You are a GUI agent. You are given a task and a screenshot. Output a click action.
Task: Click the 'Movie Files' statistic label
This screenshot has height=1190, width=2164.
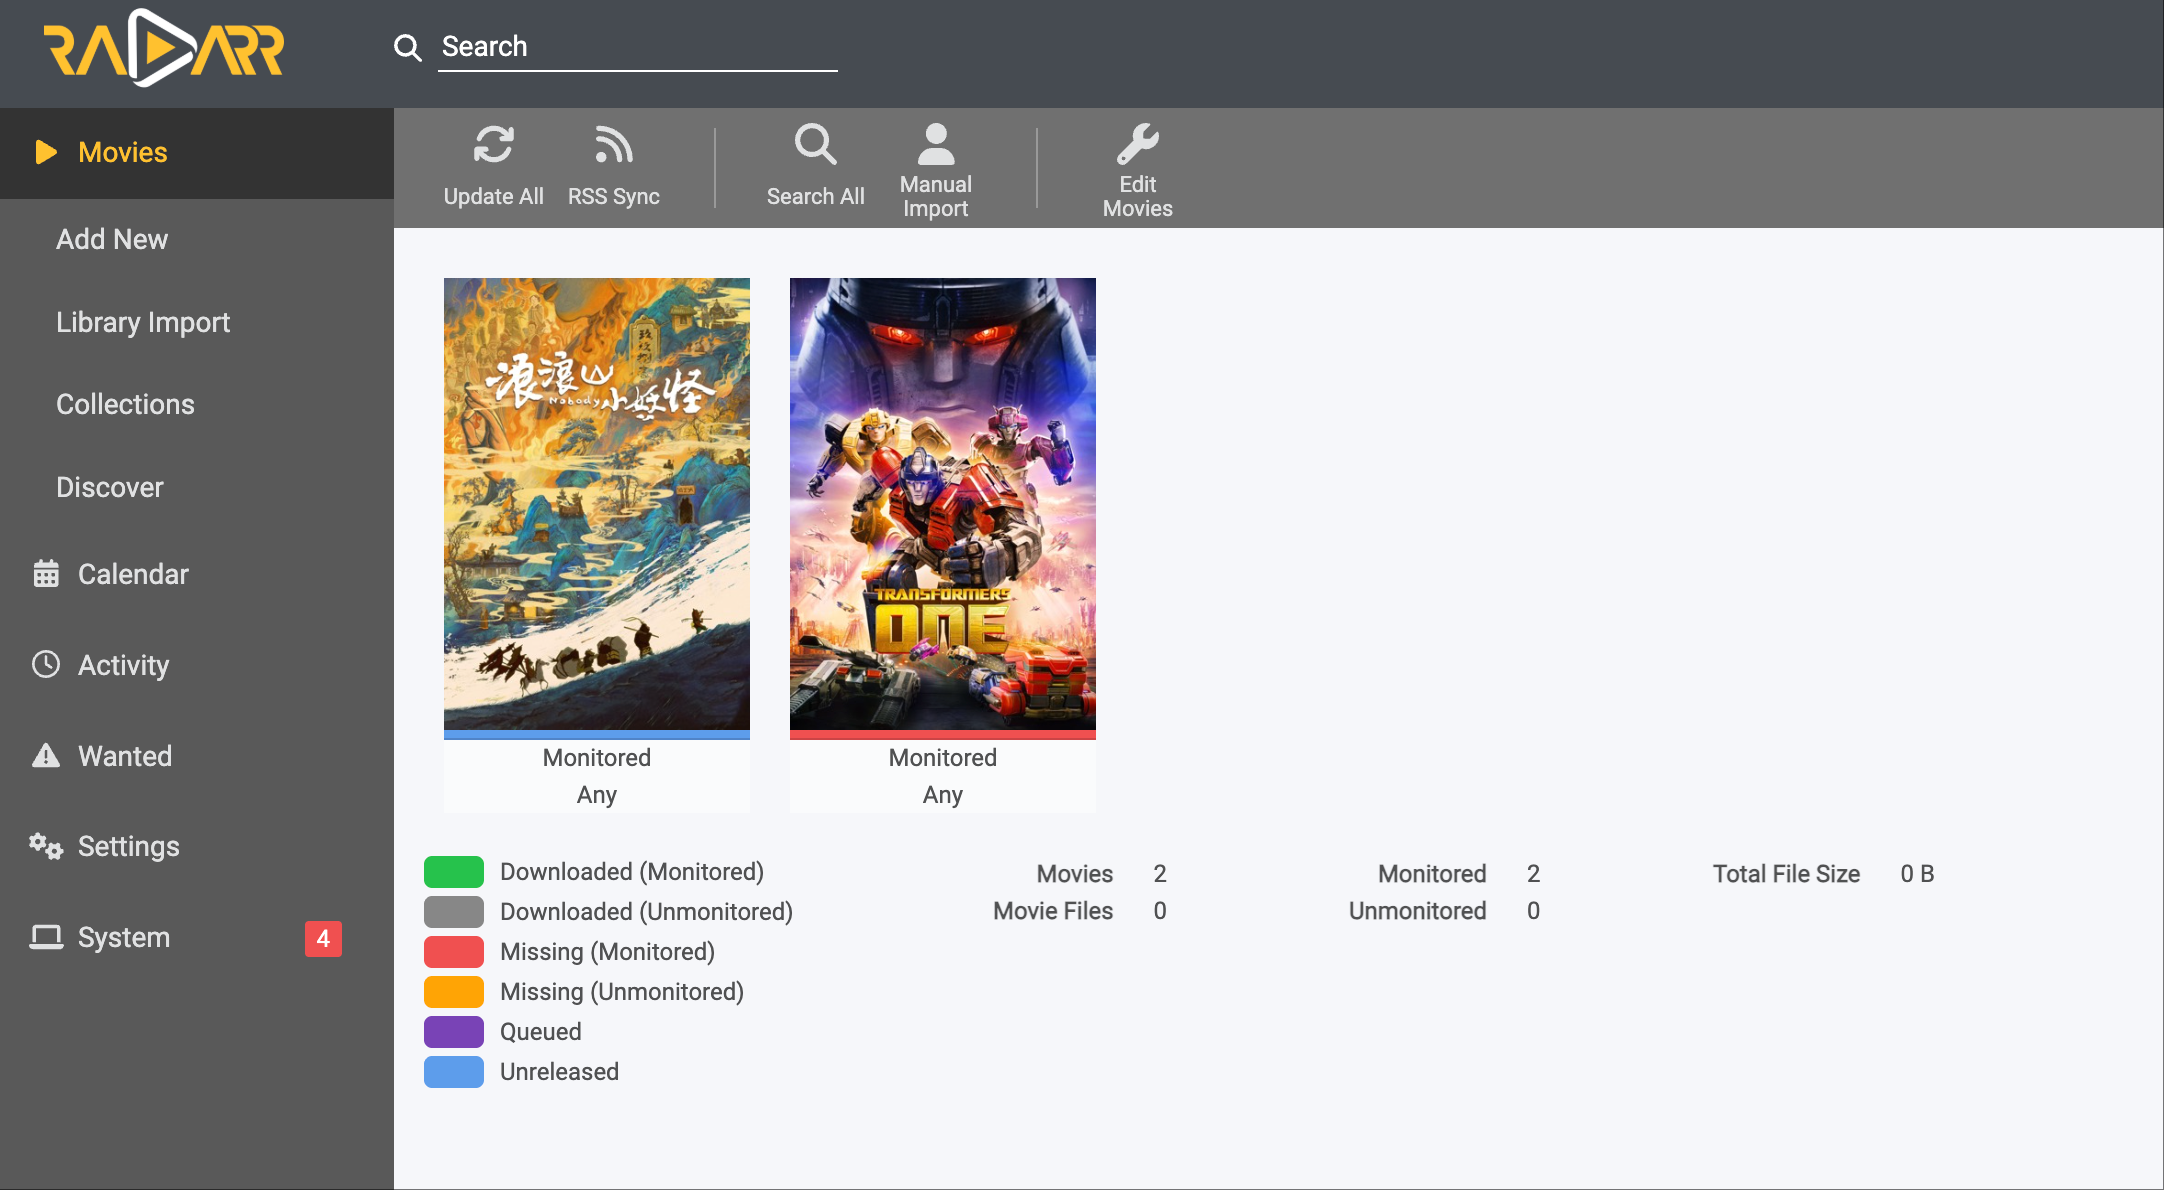point(1053,911)
